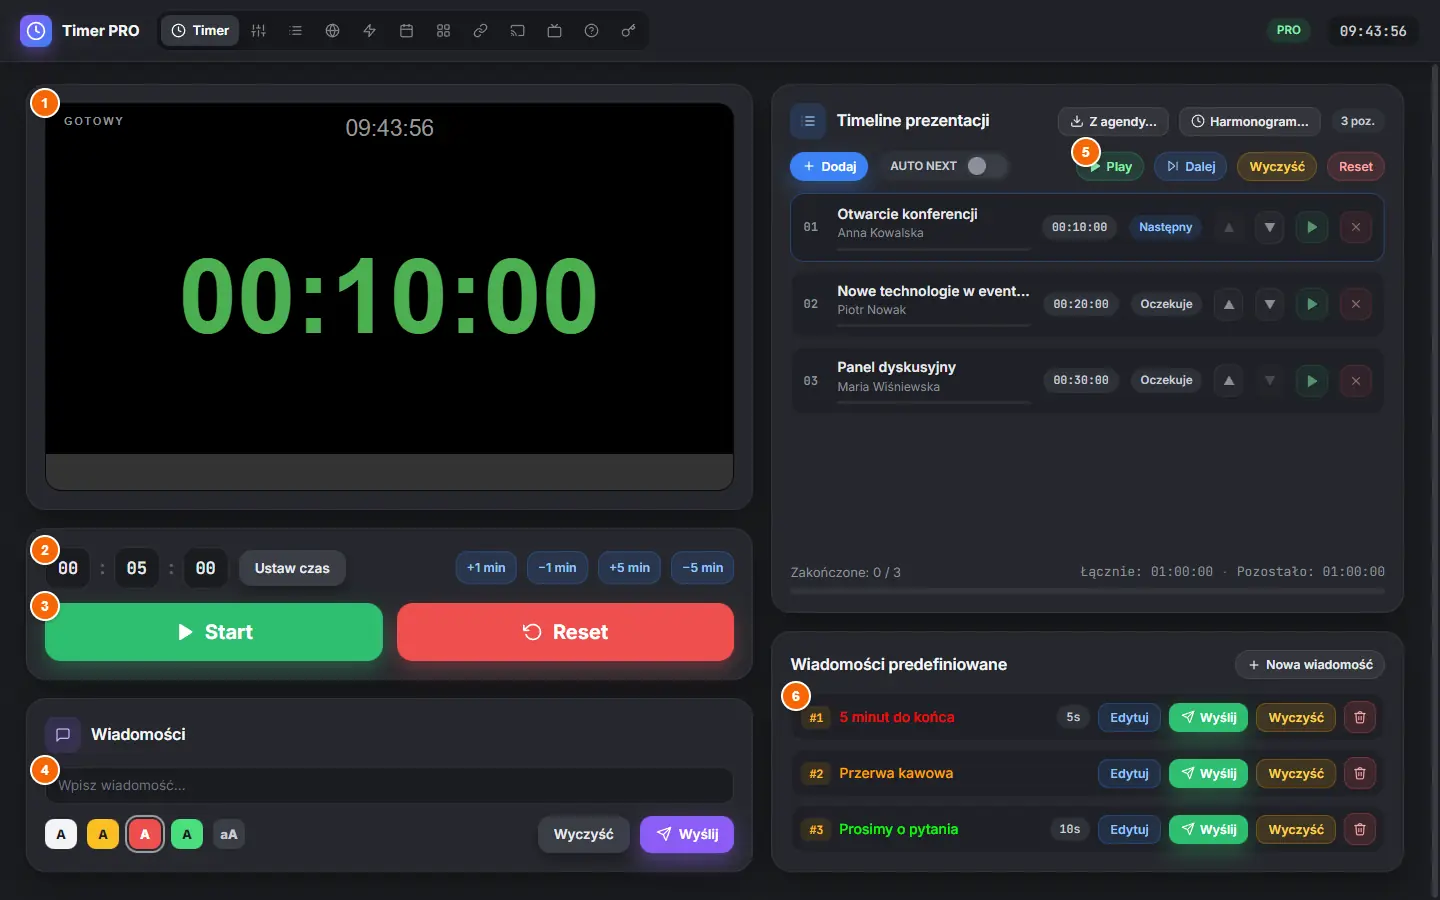The height and width of the screenshot is (900, 1440).
Task: Click Dalej in the timeline controls
Action: [x=1191, y=166]
